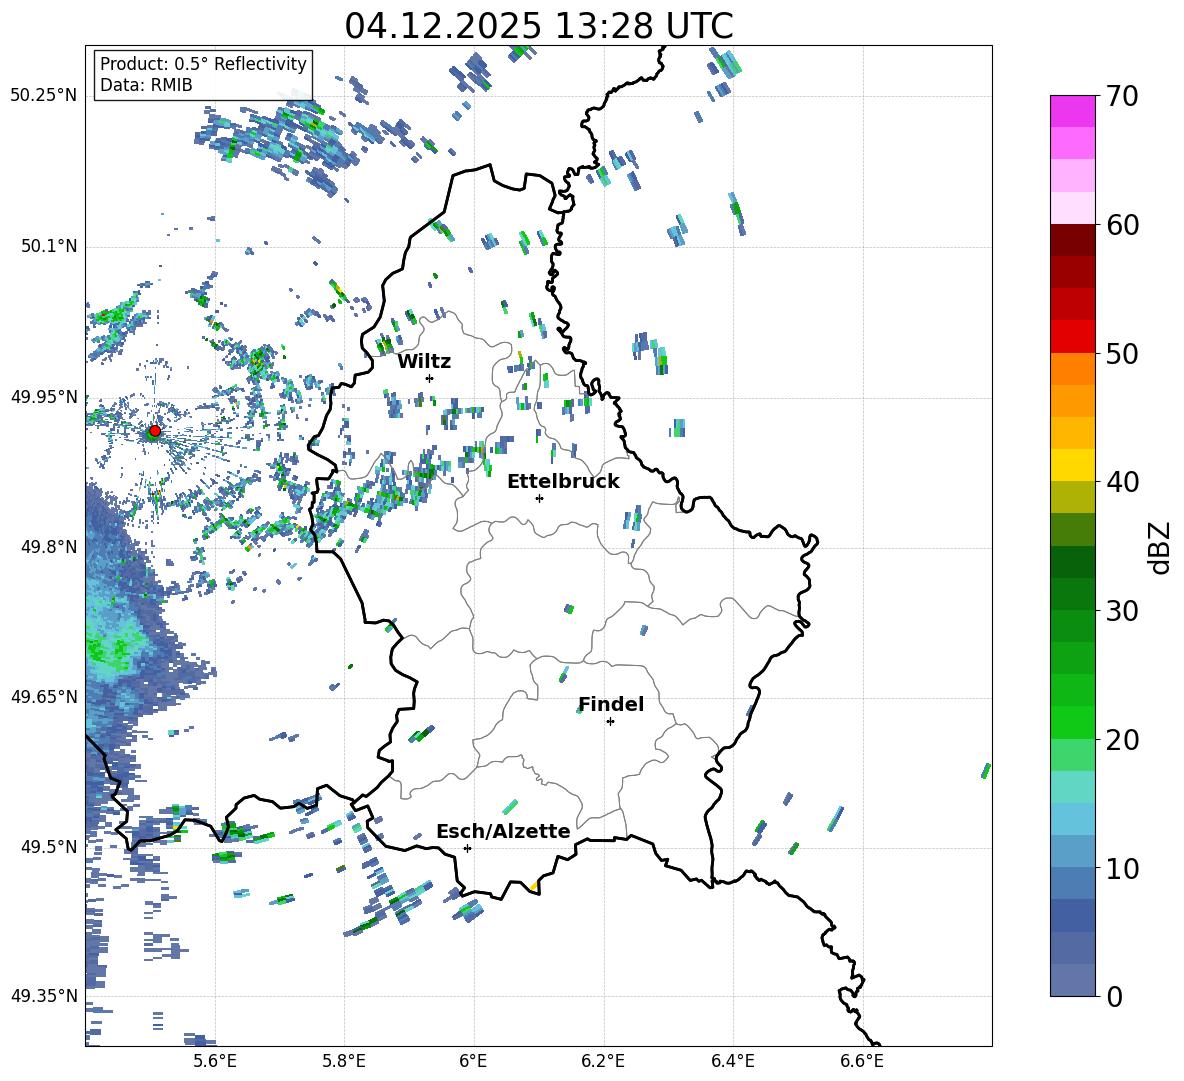Screen dimensions: 1184x1081
Task: Click the Ettelbruck station cross marker
Action: click(x=539, y=498)
